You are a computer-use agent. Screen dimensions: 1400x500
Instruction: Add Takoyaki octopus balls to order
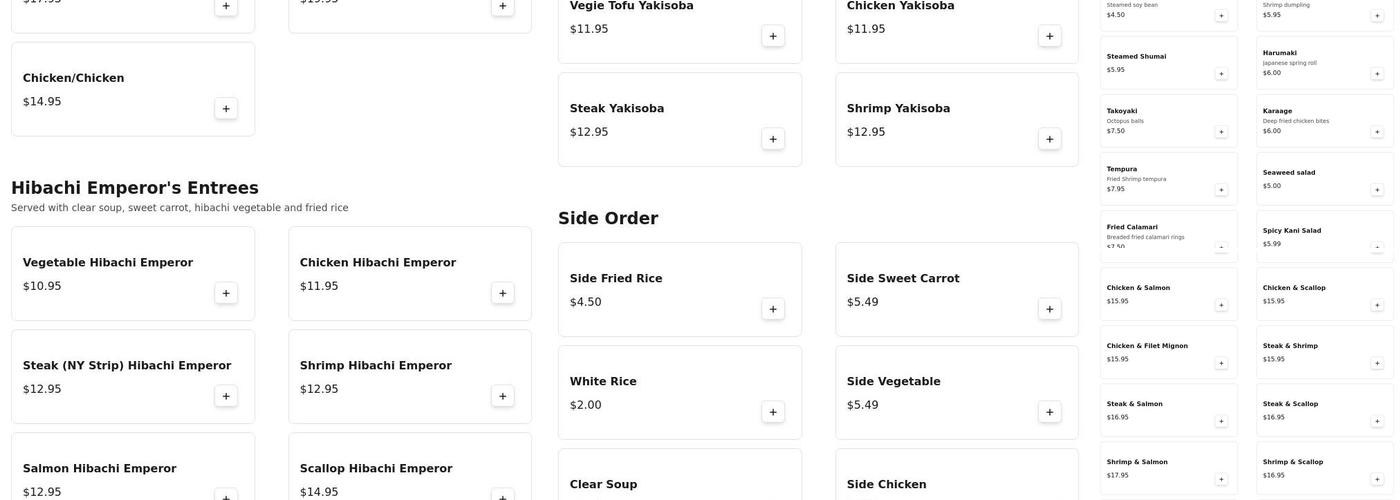pyautogui.click(x=1221, y=132)
